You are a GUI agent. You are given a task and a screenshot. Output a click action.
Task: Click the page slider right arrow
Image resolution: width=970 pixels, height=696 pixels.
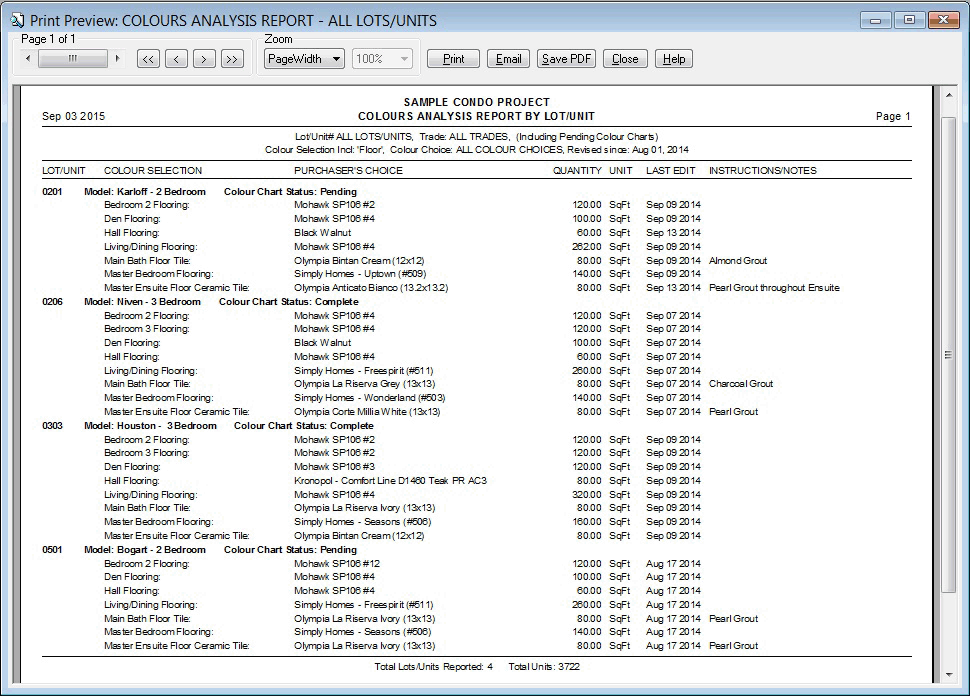point(118,59)
